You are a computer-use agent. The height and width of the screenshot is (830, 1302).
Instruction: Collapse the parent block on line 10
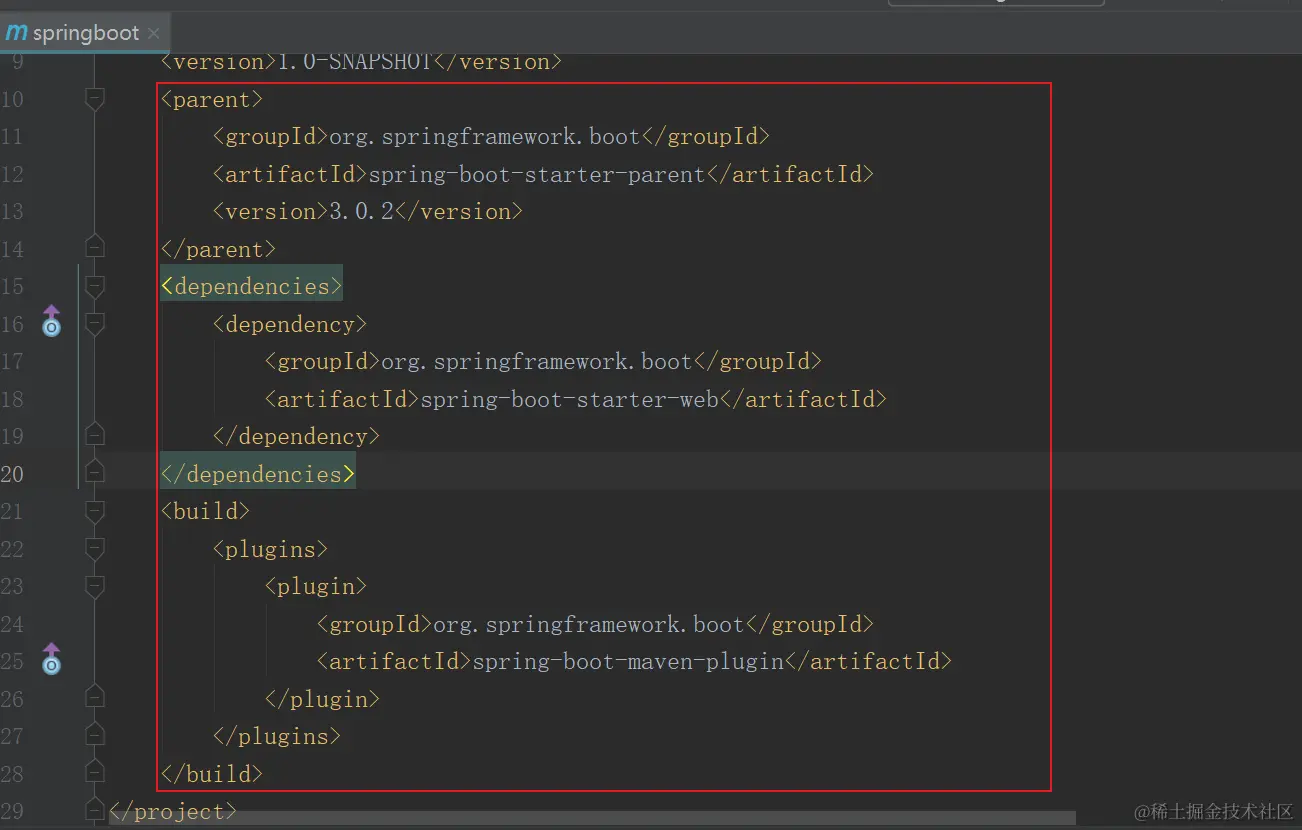tap(95, 99)
